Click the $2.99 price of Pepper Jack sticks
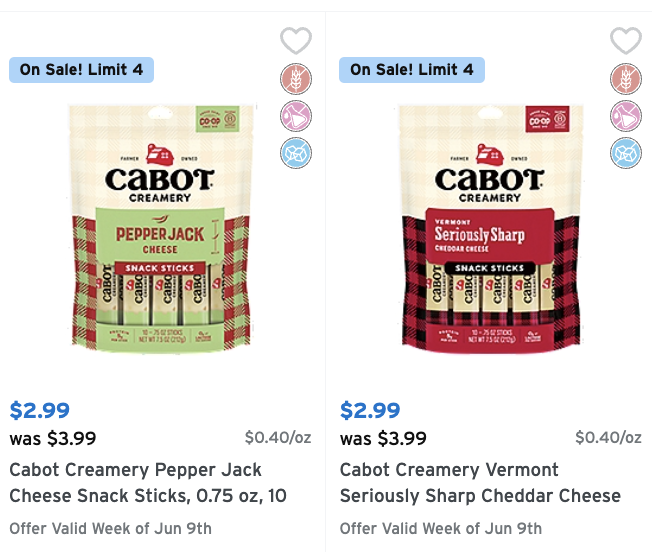 [40, 410]
